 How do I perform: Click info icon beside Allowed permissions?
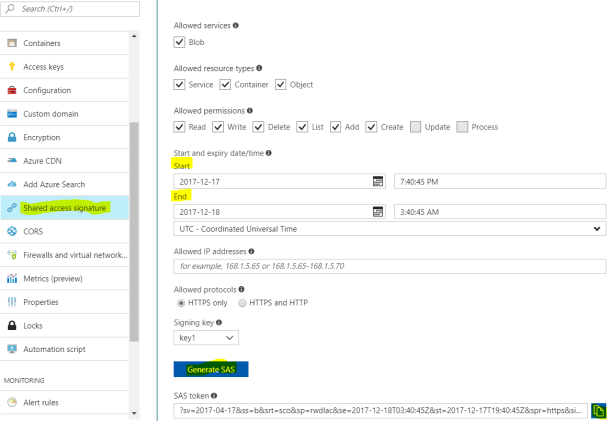250,111
